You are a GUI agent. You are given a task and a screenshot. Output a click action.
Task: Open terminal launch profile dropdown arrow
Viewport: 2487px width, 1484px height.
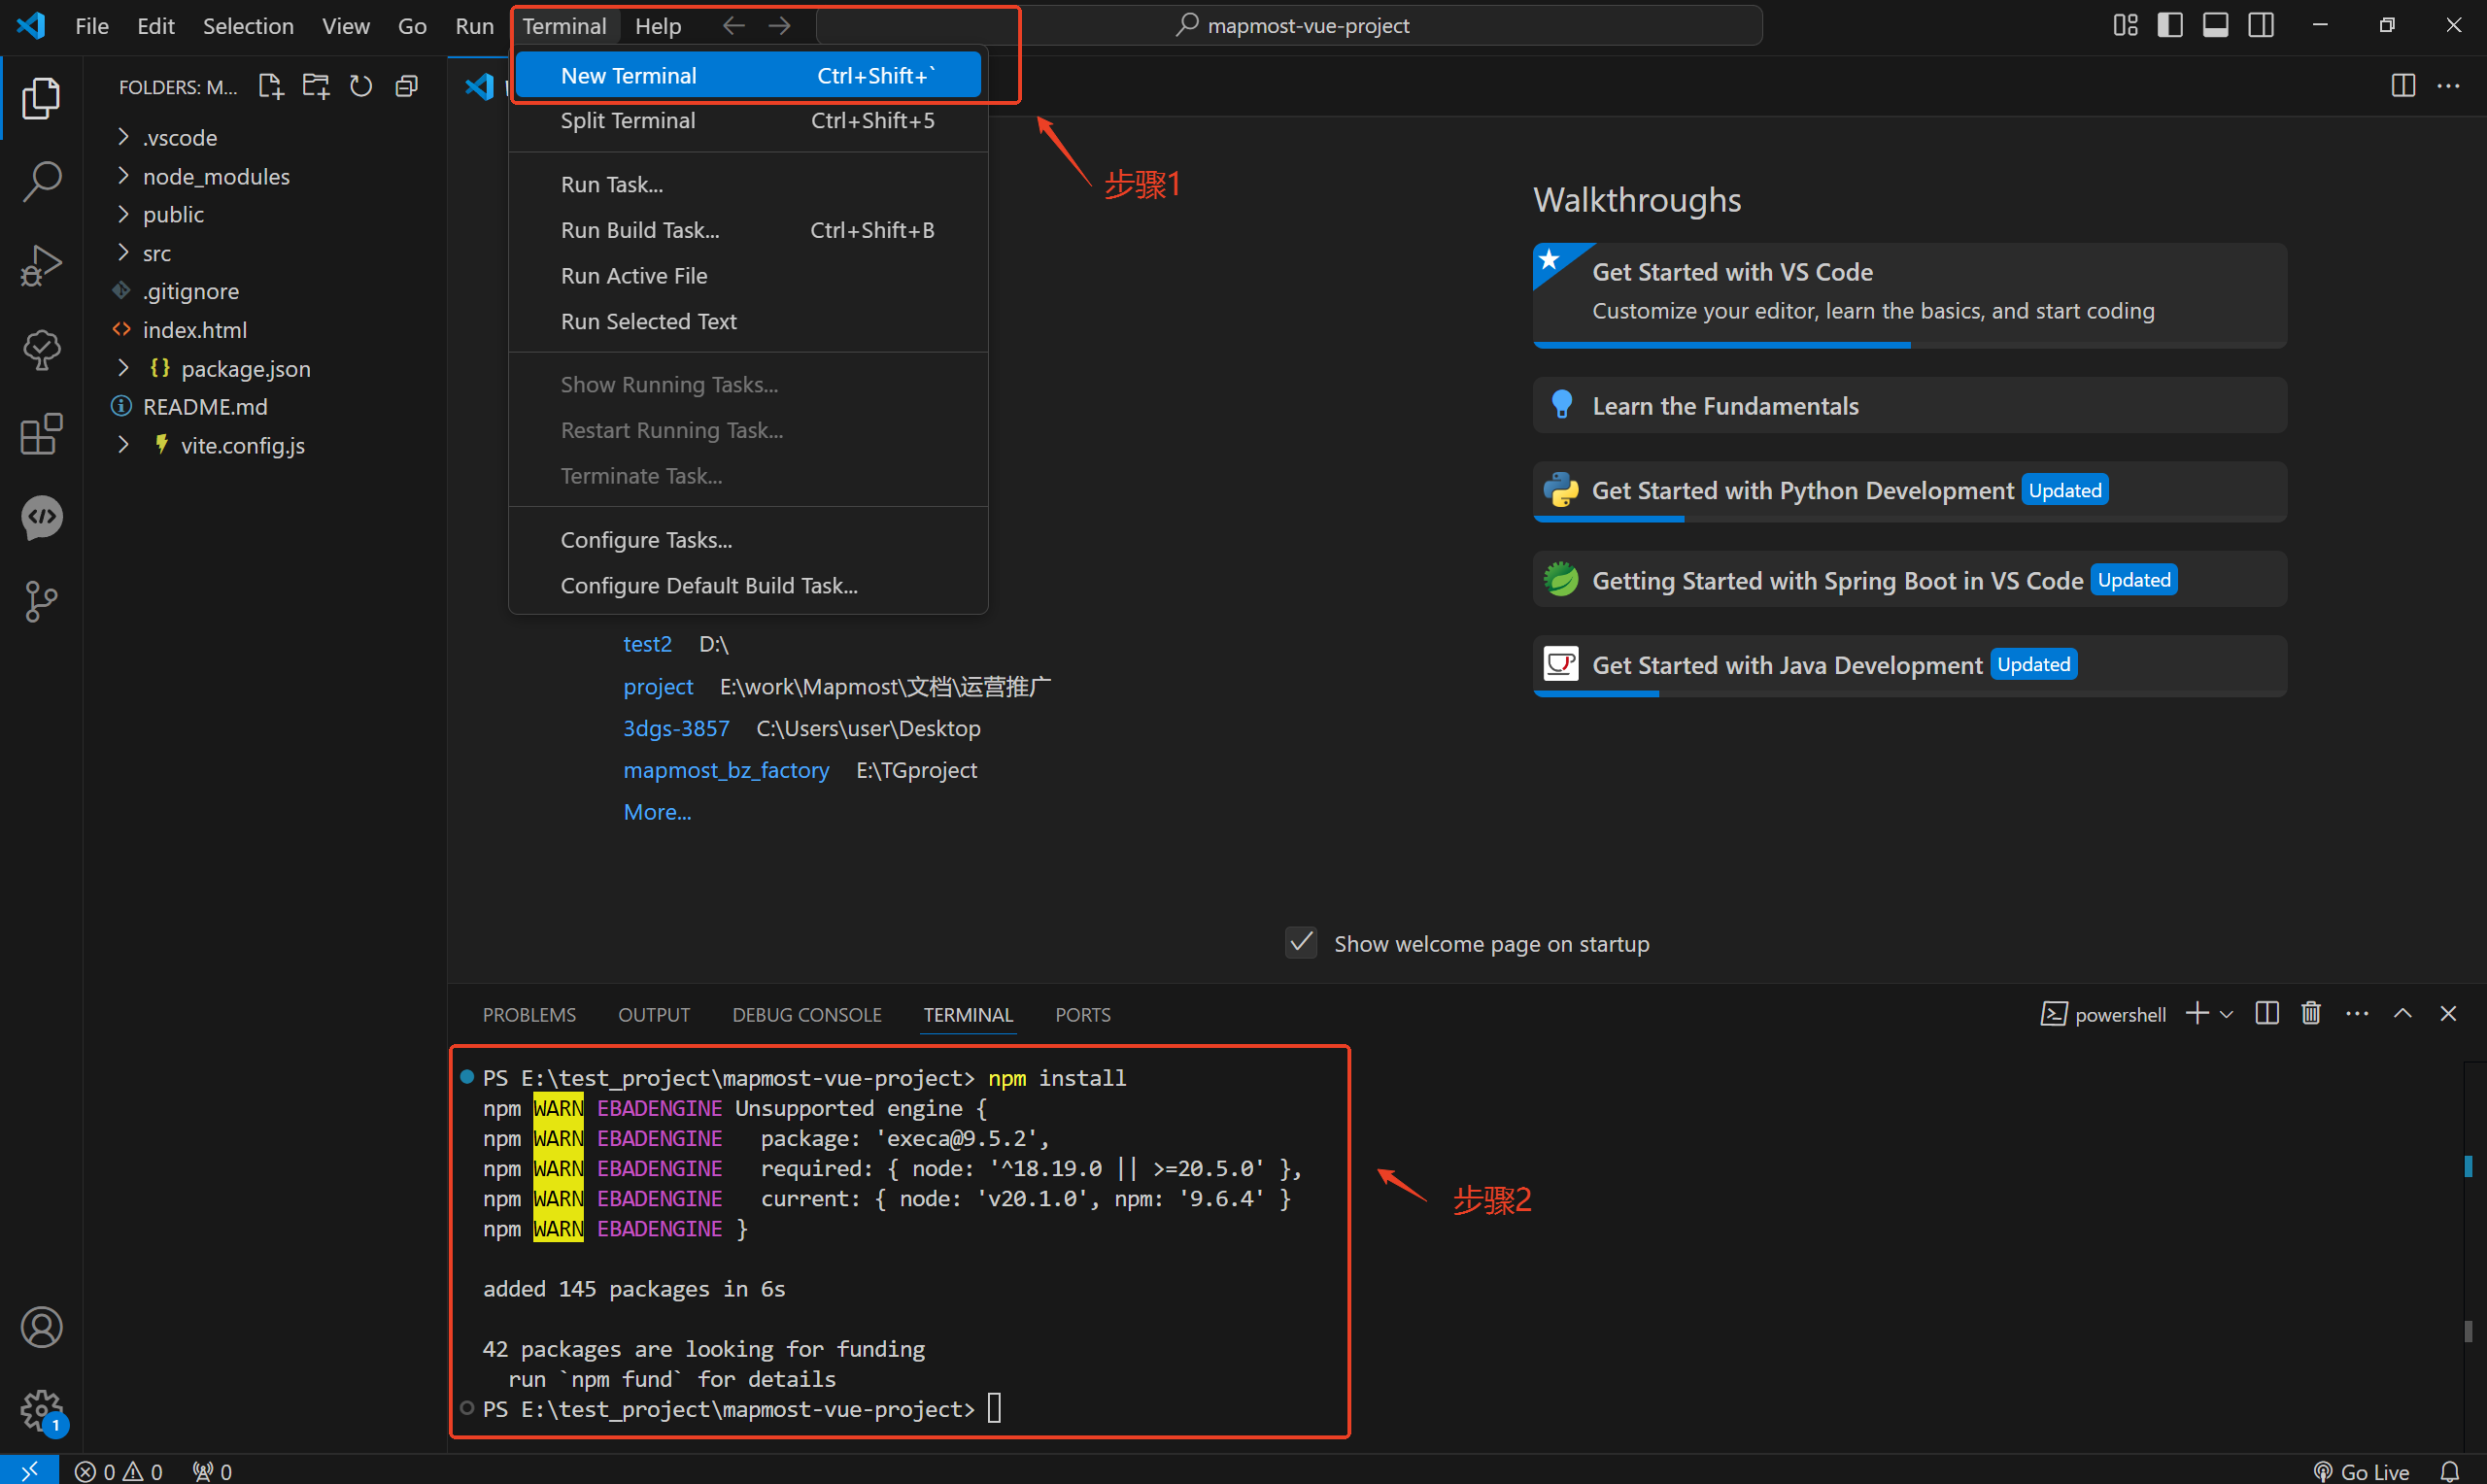pos(2226,1013)
